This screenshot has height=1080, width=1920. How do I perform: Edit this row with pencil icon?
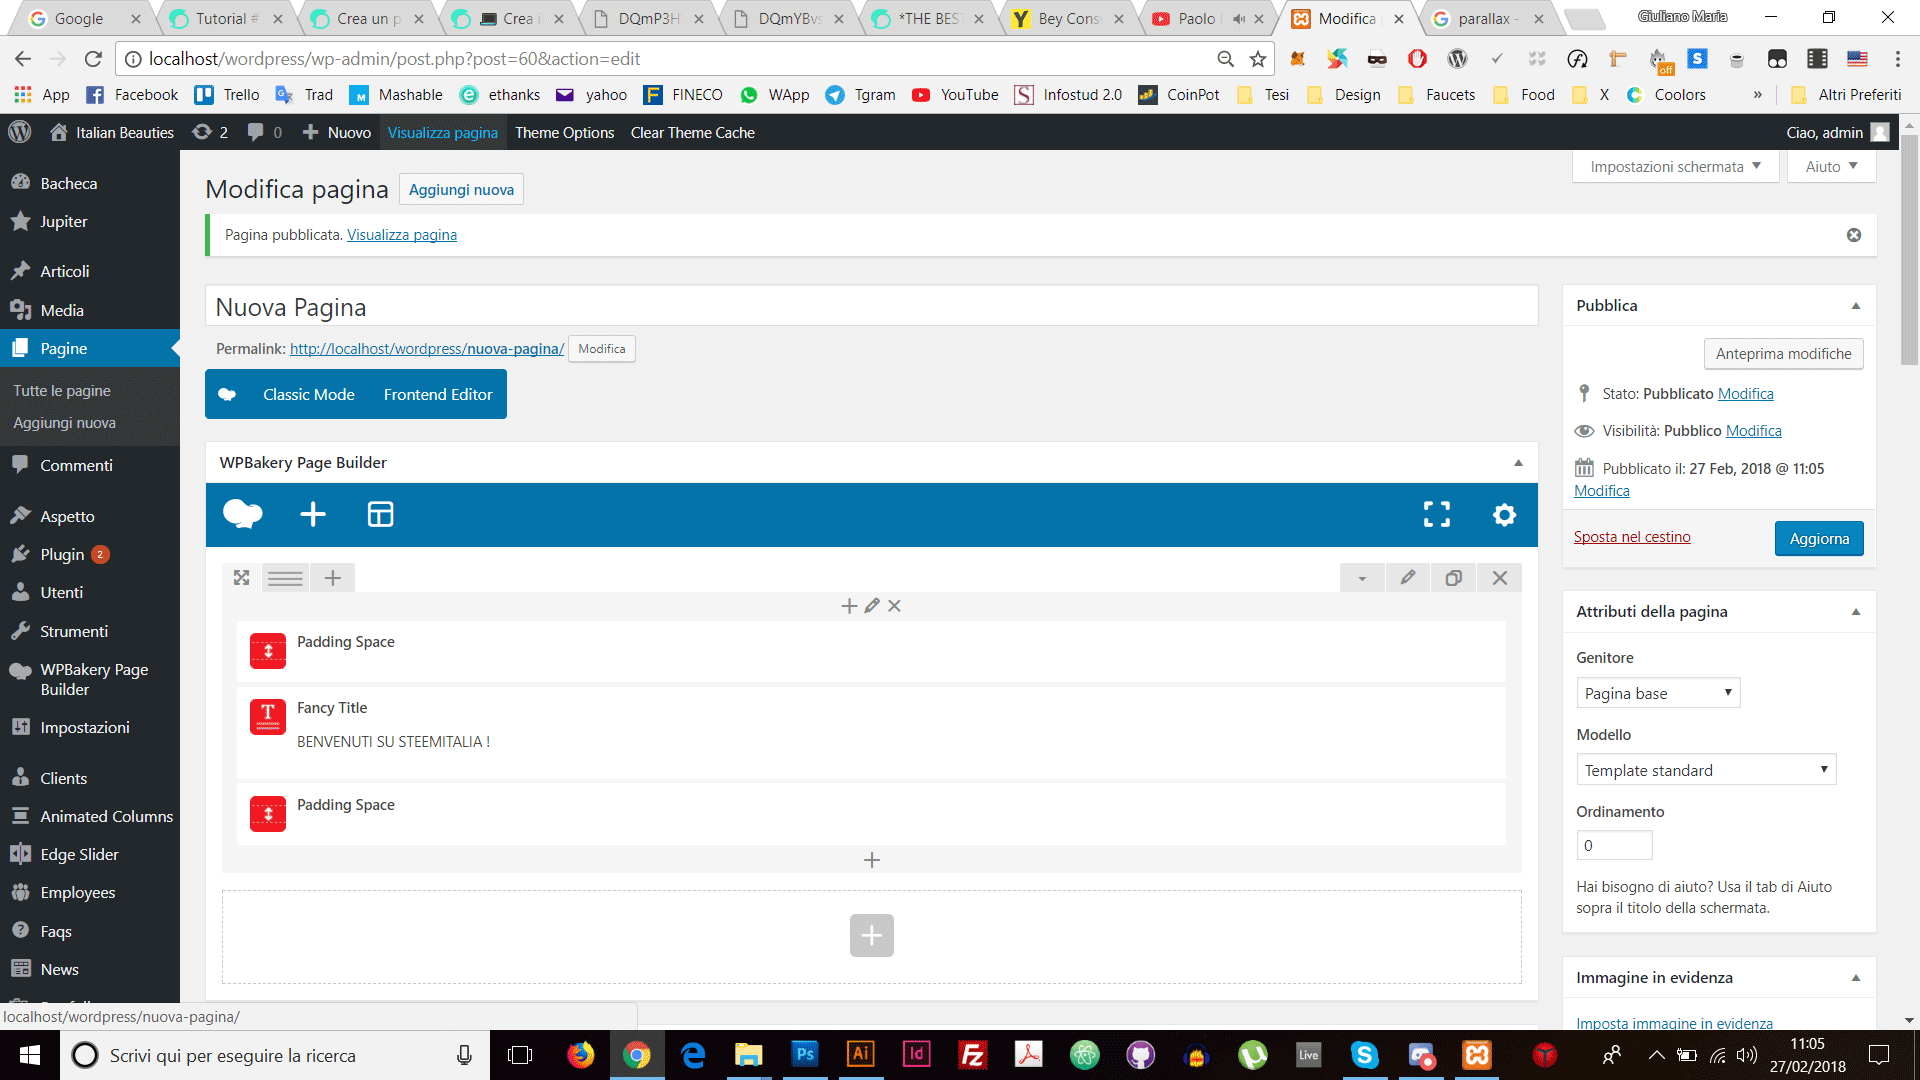coord(1407,578)
